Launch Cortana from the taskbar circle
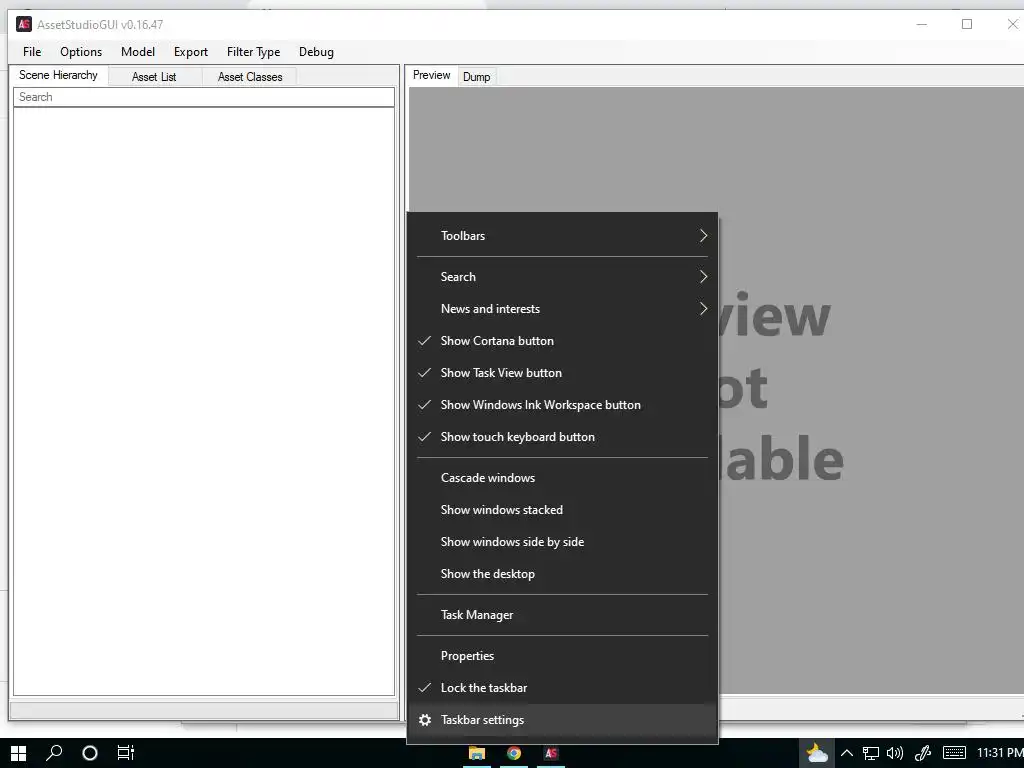1024x768 pixels. coord(90,753)
